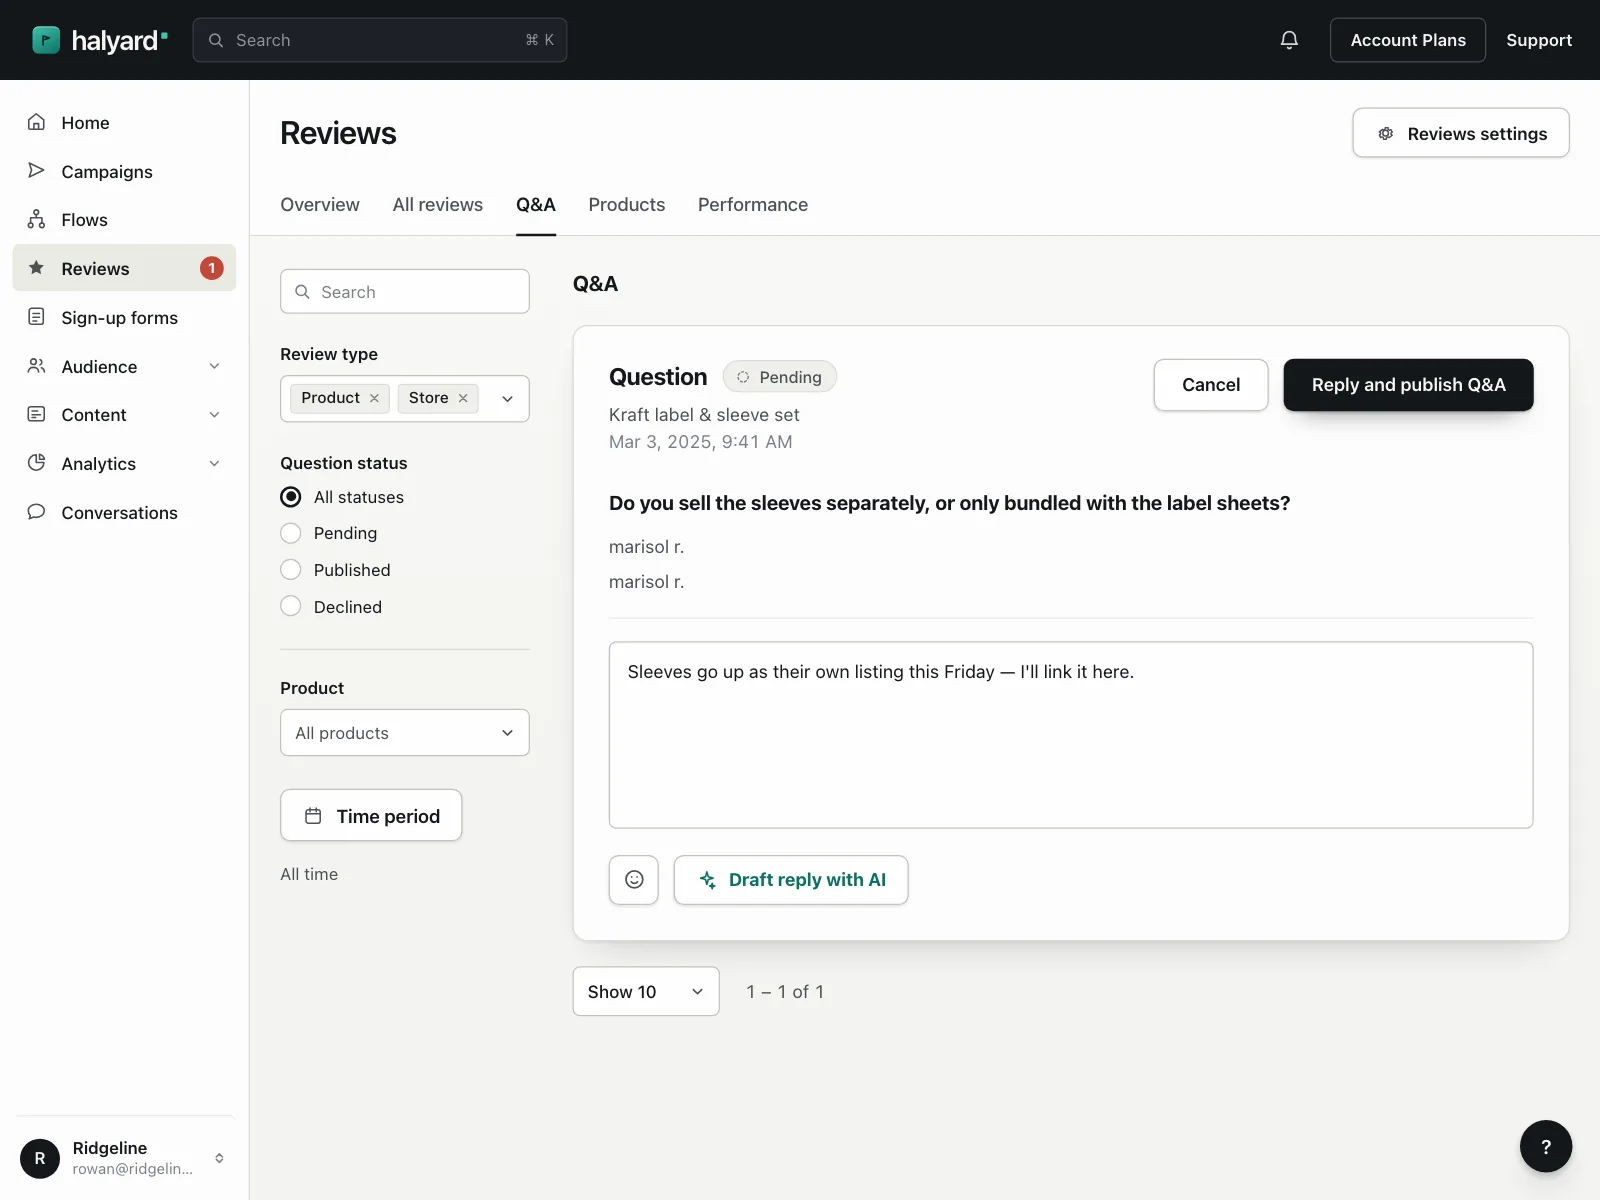The image size is (1600, 1200).
Task: Select the Q&A tab
Action: click(536, 205)
